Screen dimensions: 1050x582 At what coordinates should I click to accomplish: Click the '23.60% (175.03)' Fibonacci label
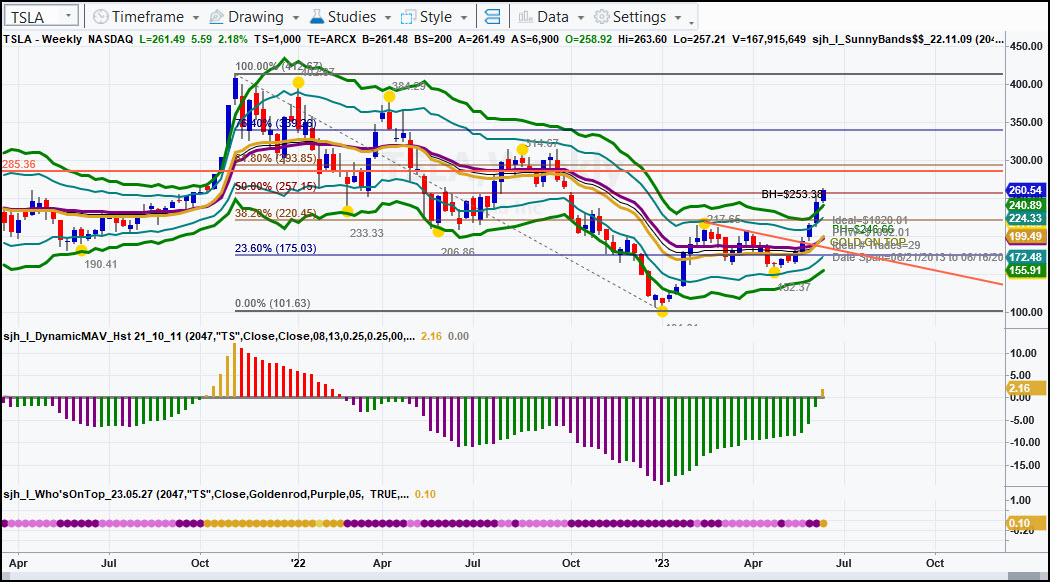click(x=275, y=248)
